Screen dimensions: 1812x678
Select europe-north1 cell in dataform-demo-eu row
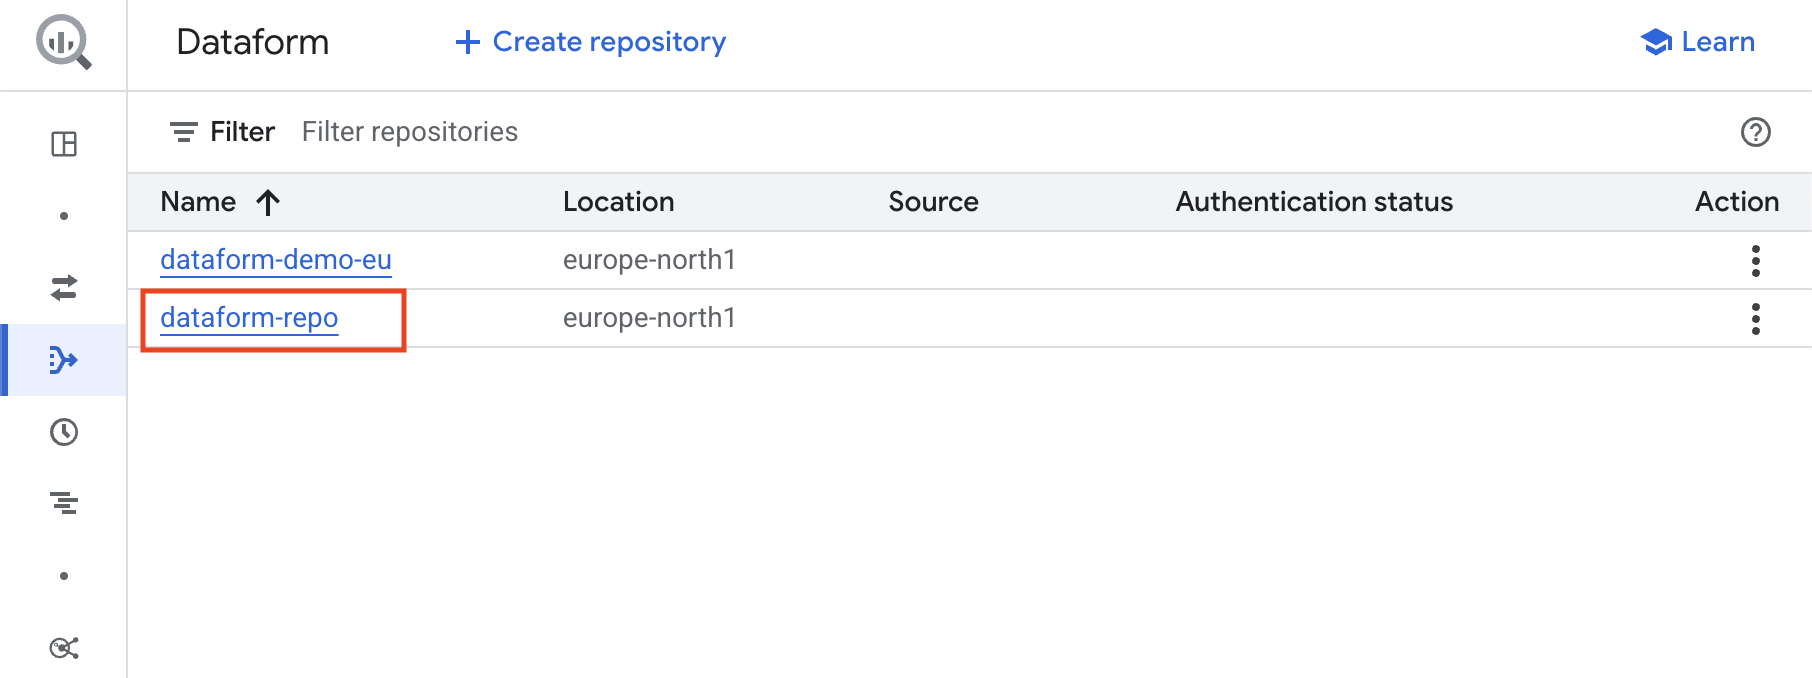click(649, 260)
